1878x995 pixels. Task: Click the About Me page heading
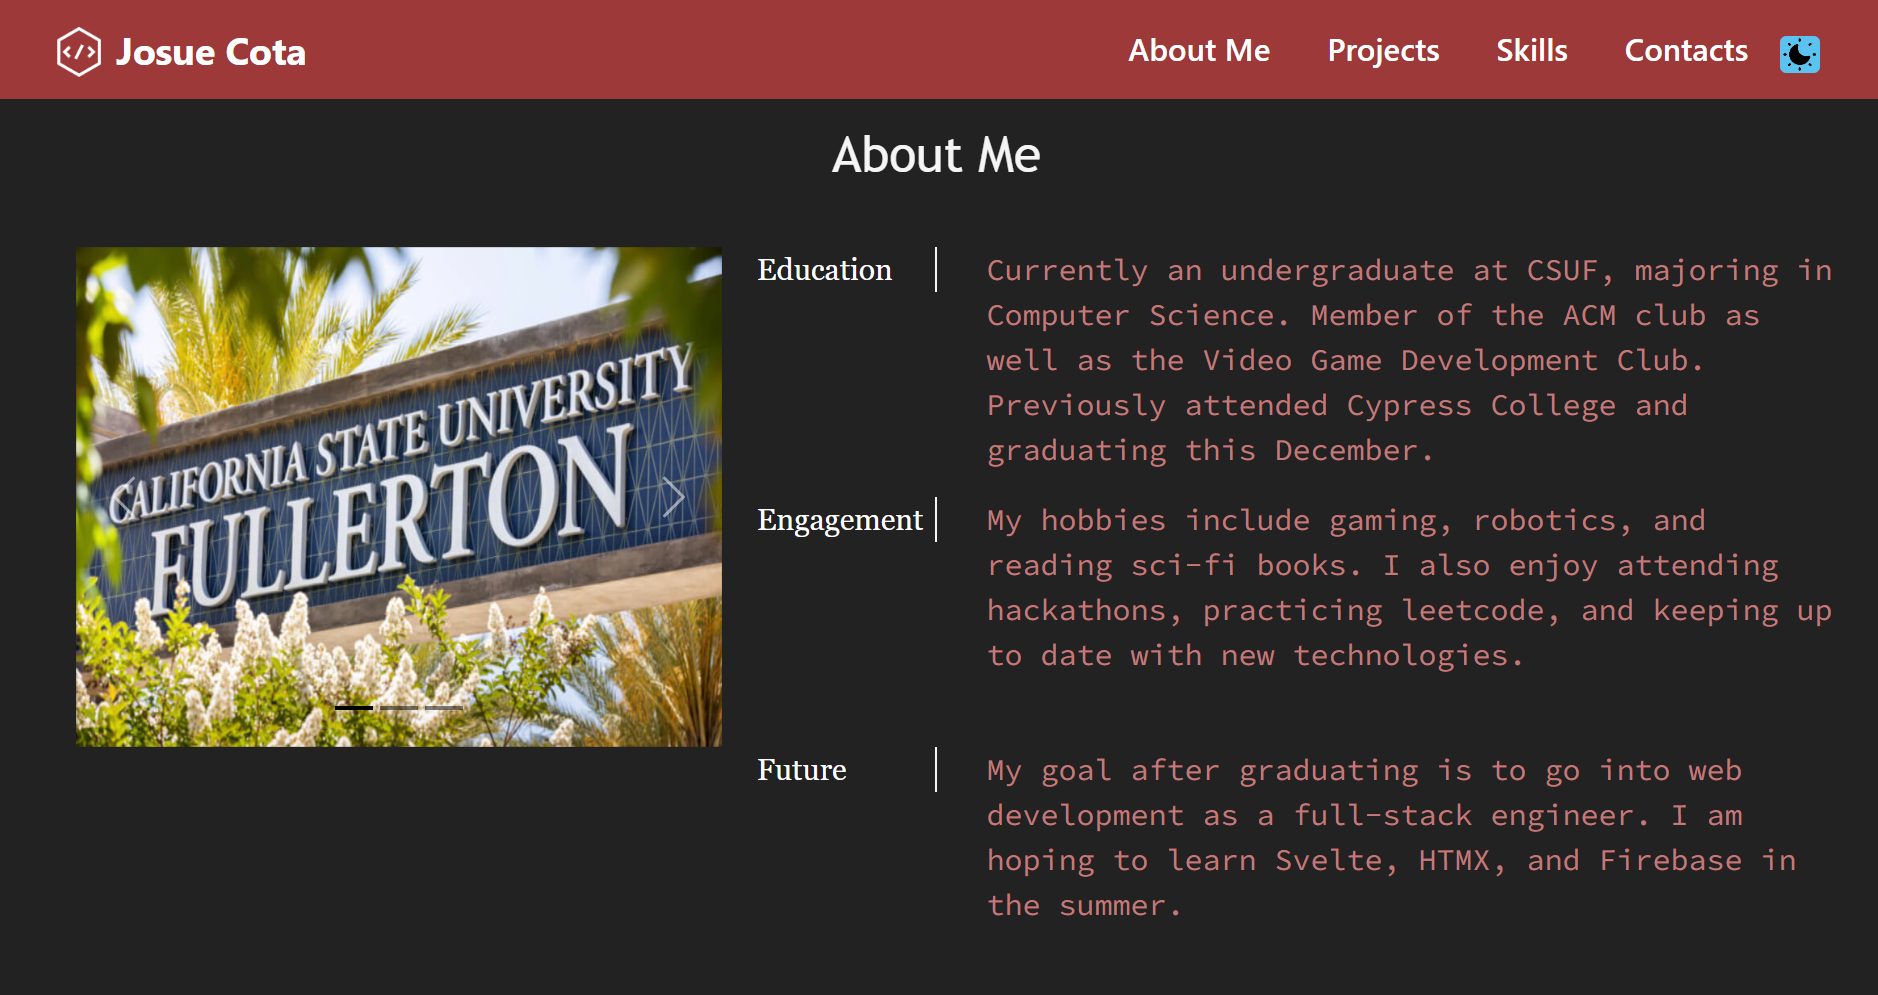click(x=936, y=155)
